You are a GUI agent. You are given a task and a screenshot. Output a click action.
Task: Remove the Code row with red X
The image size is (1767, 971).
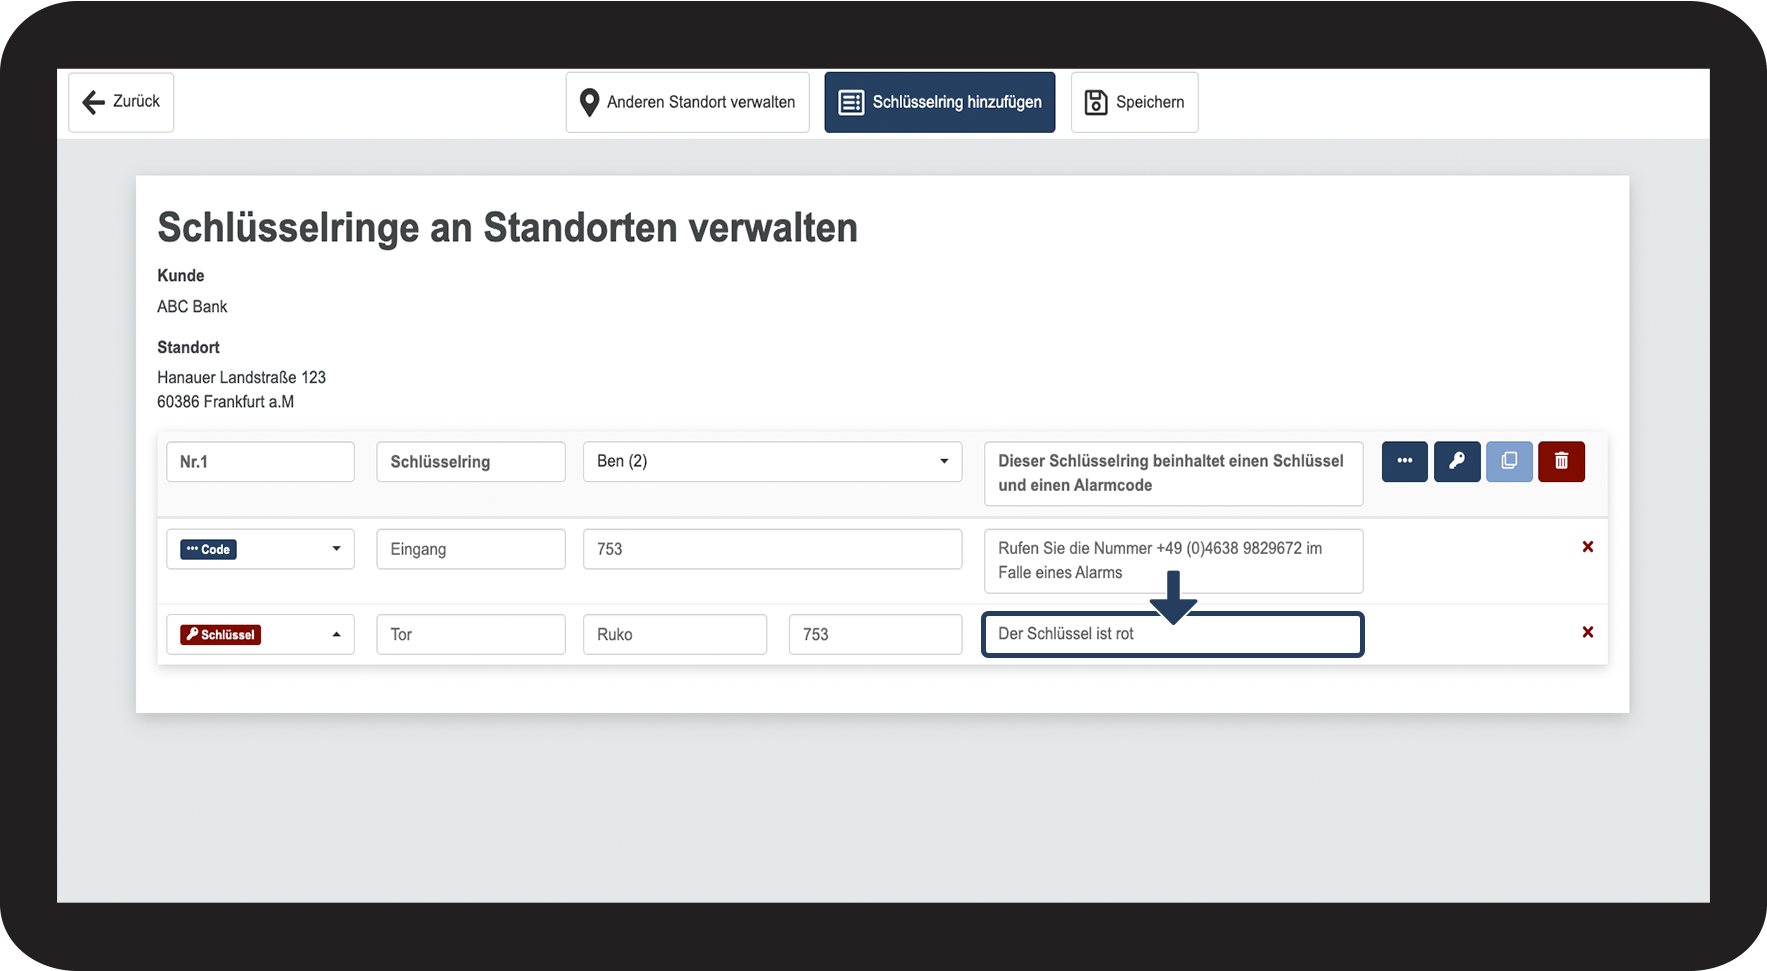pos(1587,547)
